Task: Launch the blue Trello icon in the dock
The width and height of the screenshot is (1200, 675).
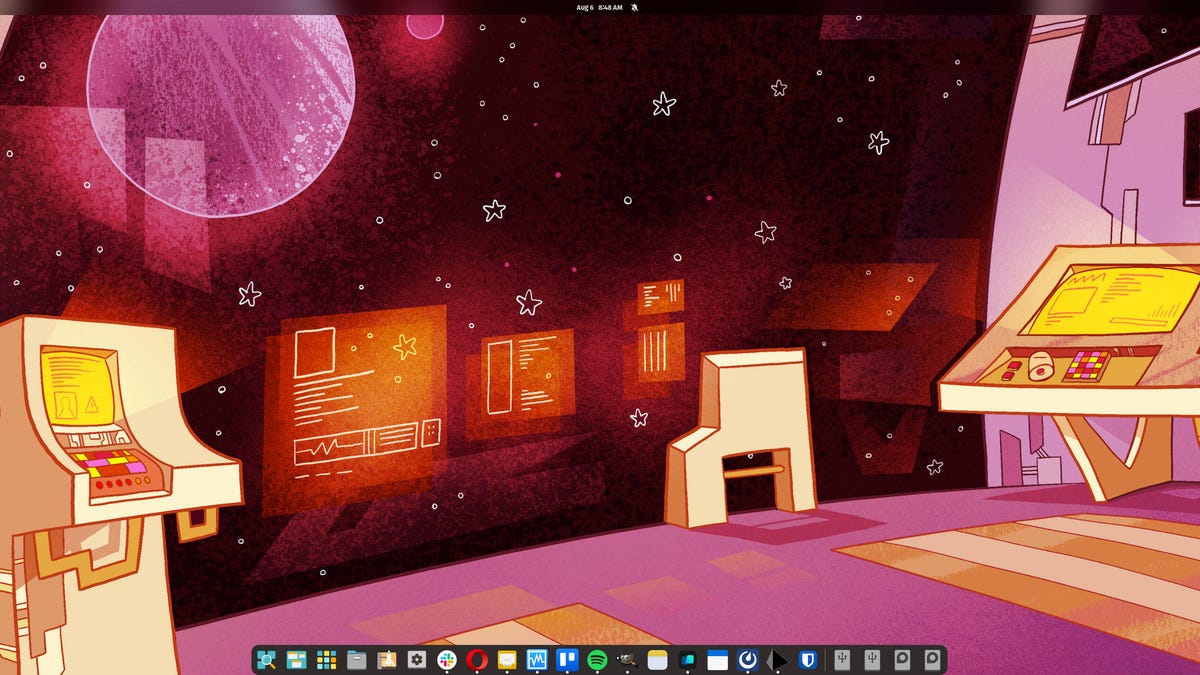Action: pyautogui.click(x=567, y=660)
